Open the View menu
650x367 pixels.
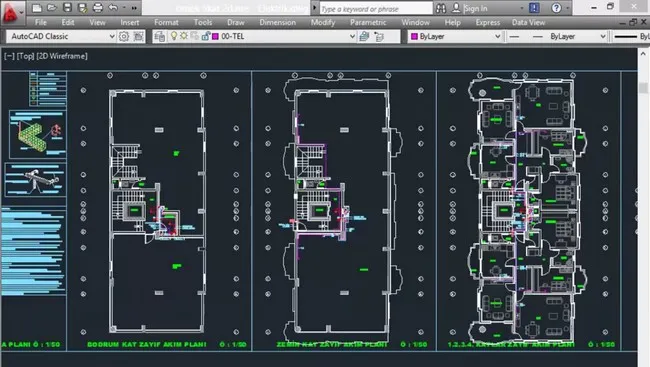[97, 22]
